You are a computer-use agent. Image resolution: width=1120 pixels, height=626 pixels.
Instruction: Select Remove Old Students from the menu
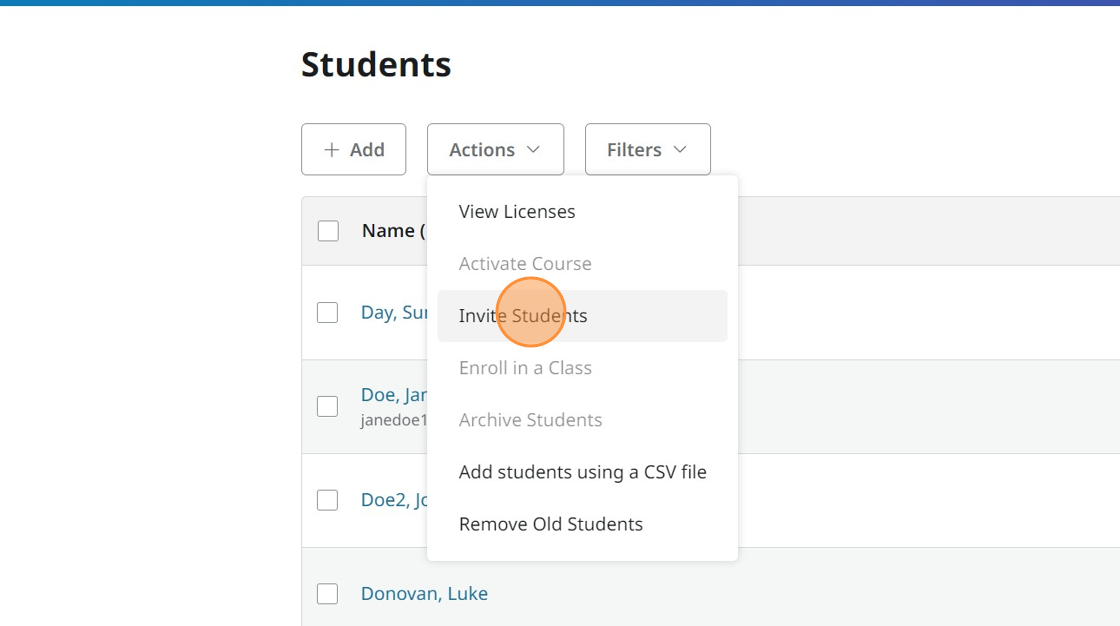(x=550, y=523)
